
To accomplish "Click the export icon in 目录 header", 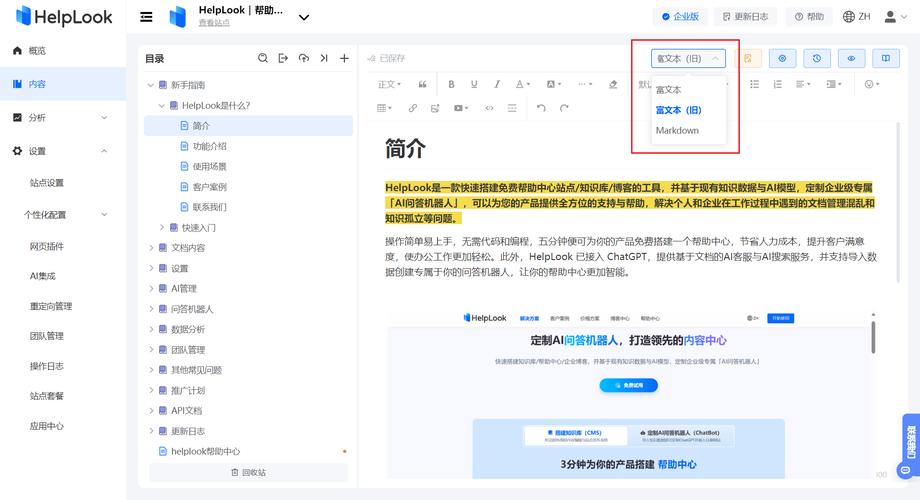I will coord(283,58).
